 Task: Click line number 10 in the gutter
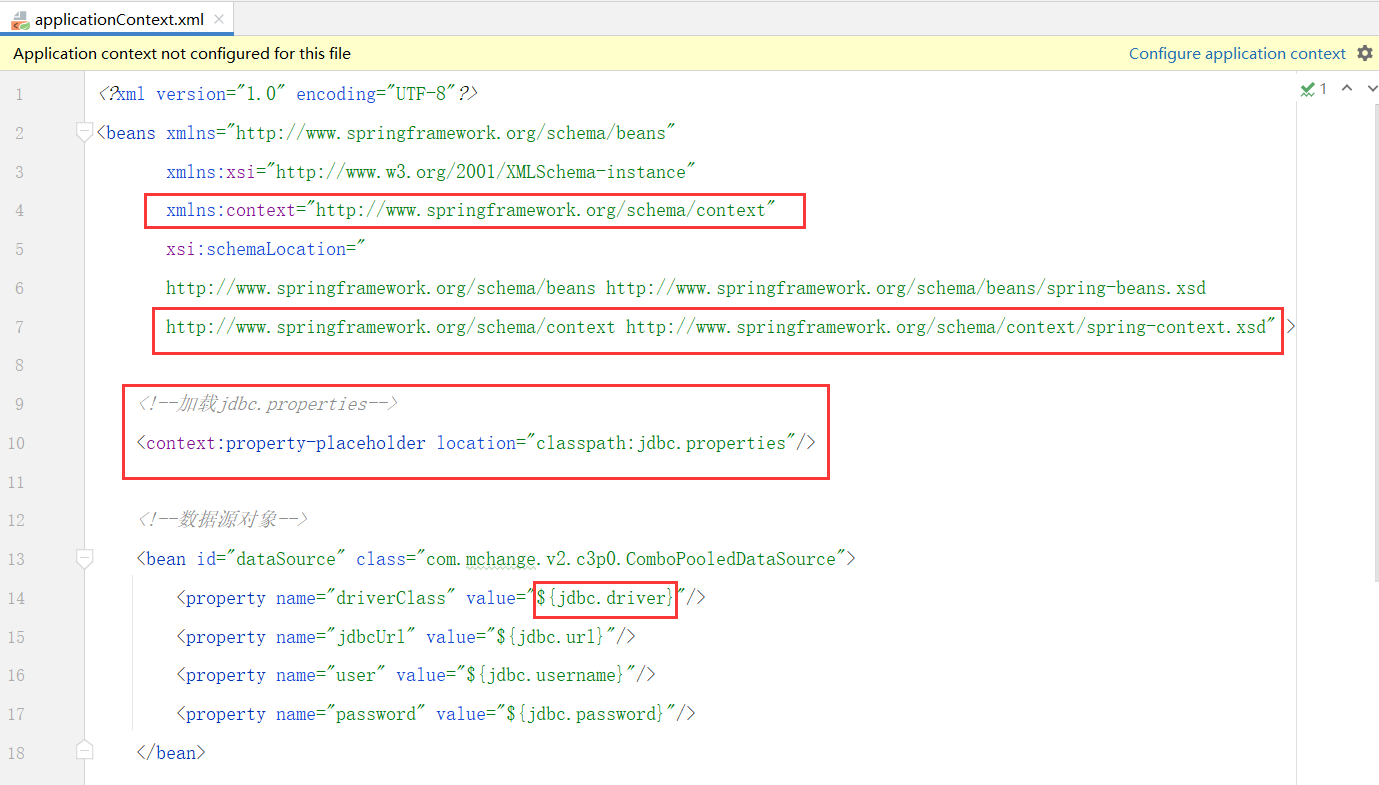pyautogui.click(x=16, y=443)
